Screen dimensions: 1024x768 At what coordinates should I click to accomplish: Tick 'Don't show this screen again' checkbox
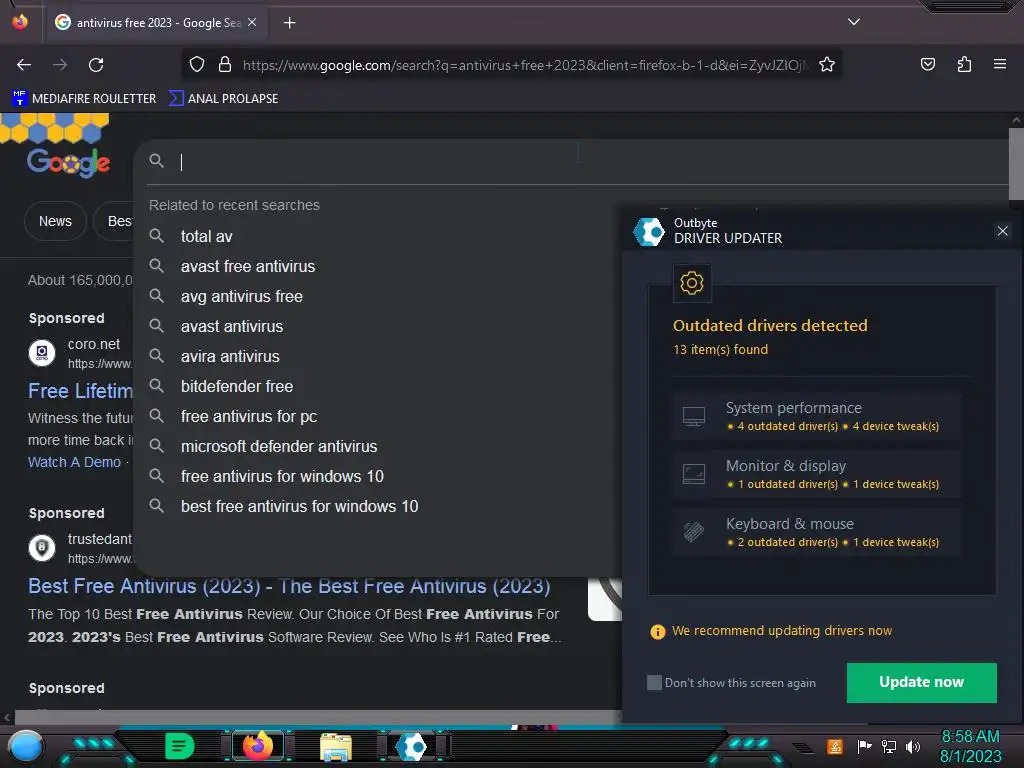[x=654, y=682]
